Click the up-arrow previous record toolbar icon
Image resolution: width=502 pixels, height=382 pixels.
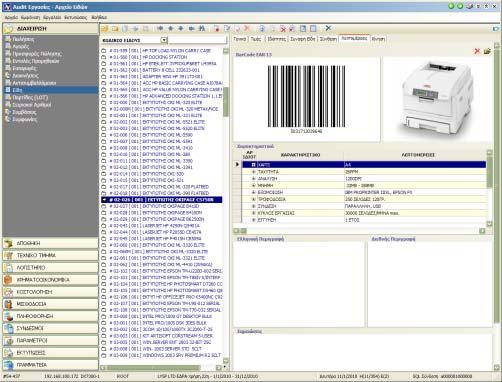tap(170, 29)
